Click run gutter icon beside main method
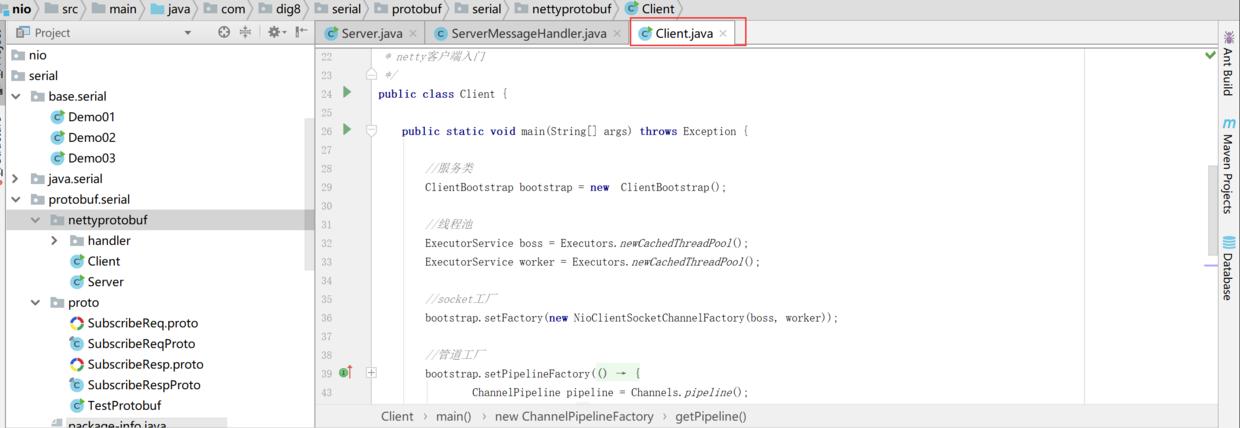1240x428 pixels. (347, 129)
